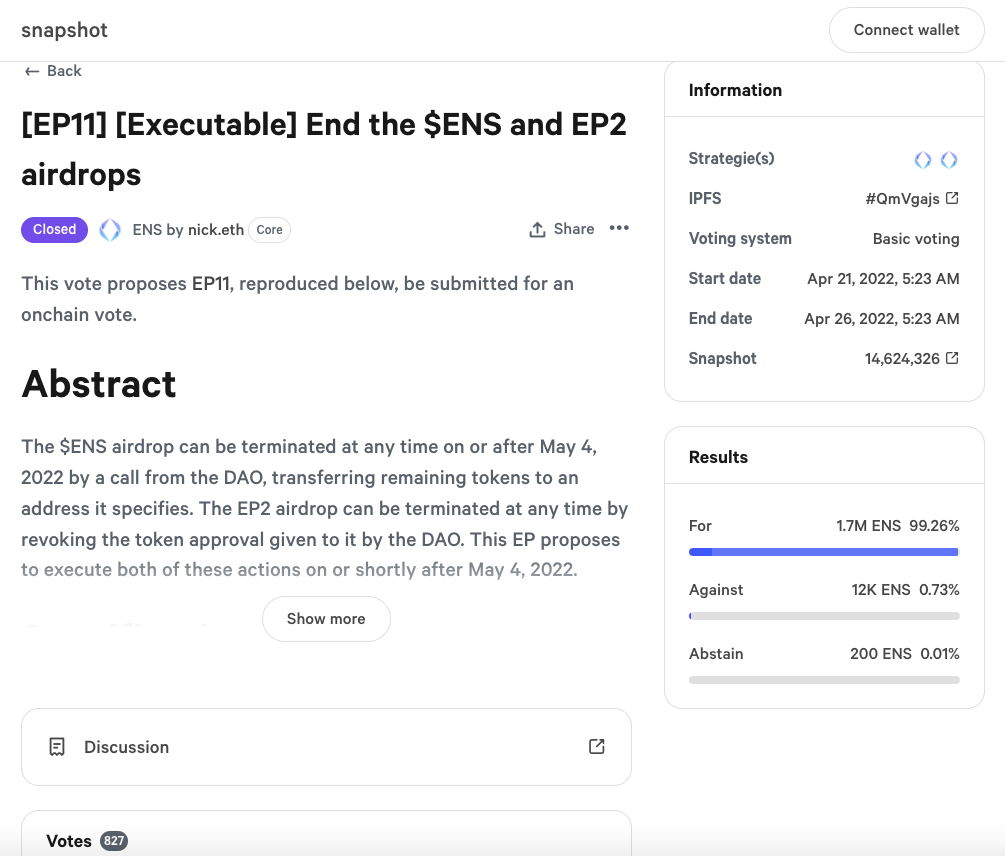The height and width of the screenshot is (856, 1005).
Task: Open the nick.eth author profile
Action: coord(215,229)
